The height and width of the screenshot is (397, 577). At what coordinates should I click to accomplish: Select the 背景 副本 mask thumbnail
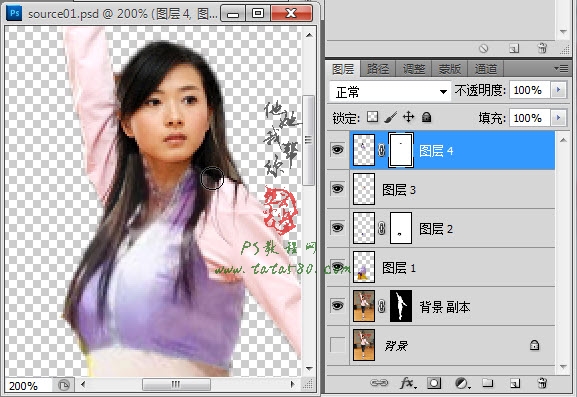click(x=401, y=306)
